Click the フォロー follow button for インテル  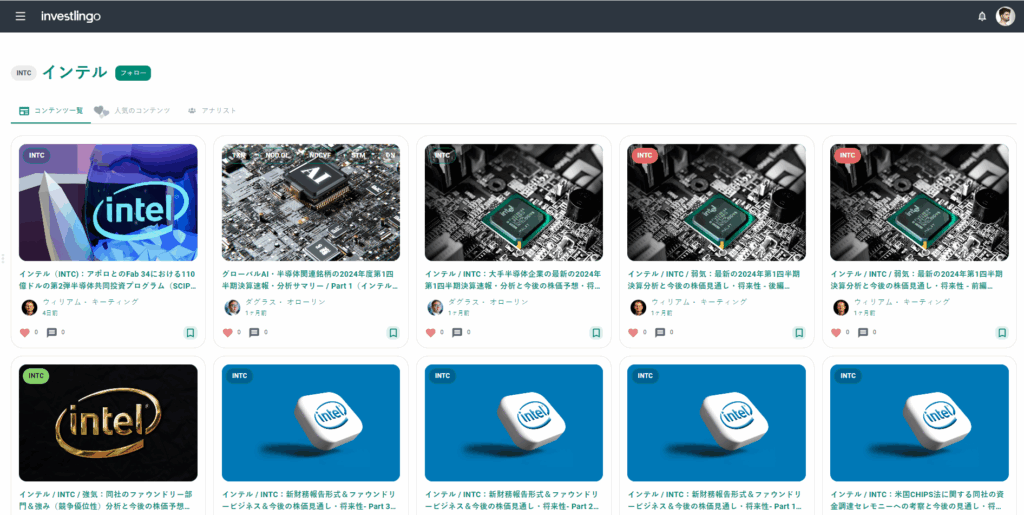coord(133,73)
